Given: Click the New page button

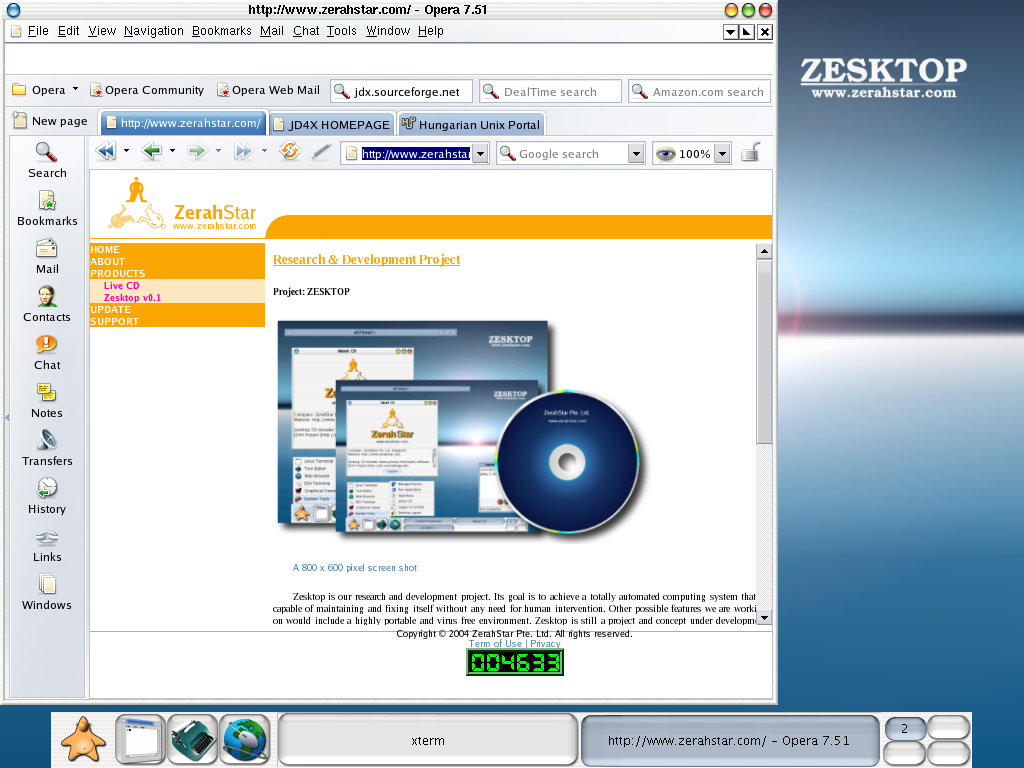Looking at the screenshot, I should [51, 121].
